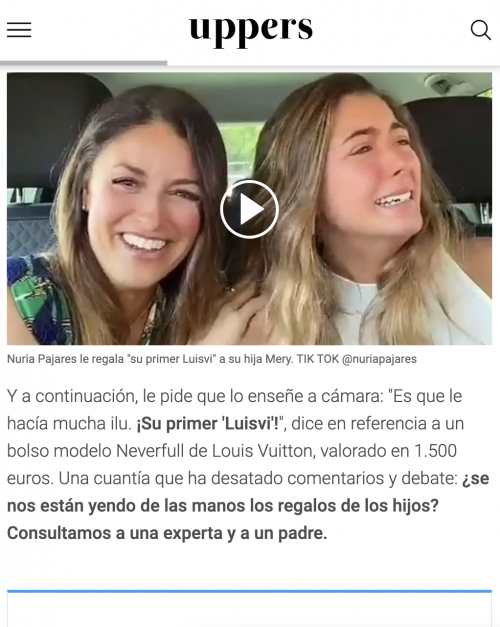
Task: Open the search magnifier icon
Action: click(x=480, y=30)
